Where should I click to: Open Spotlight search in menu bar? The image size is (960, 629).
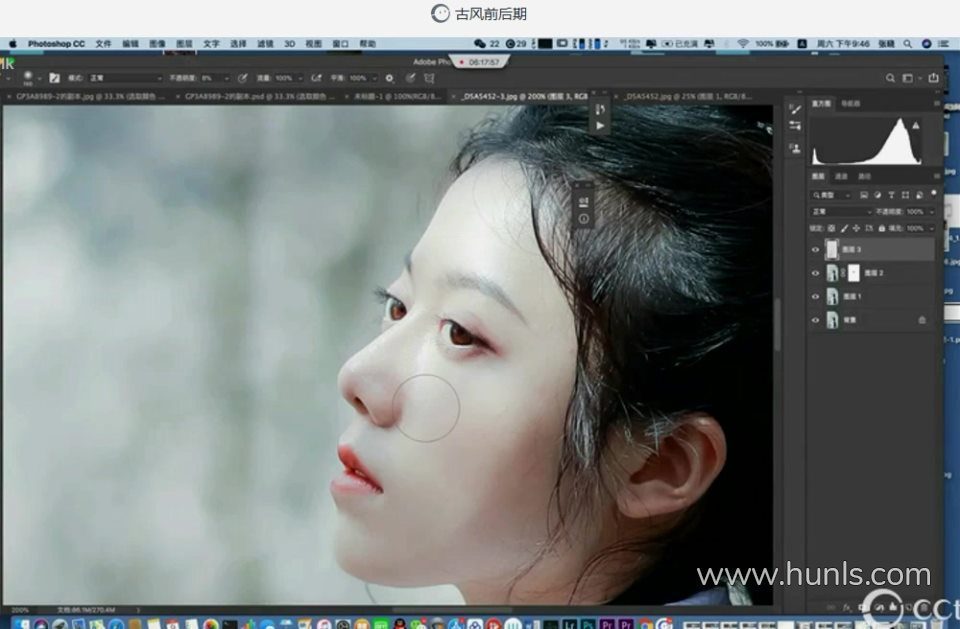coord(907,44)
